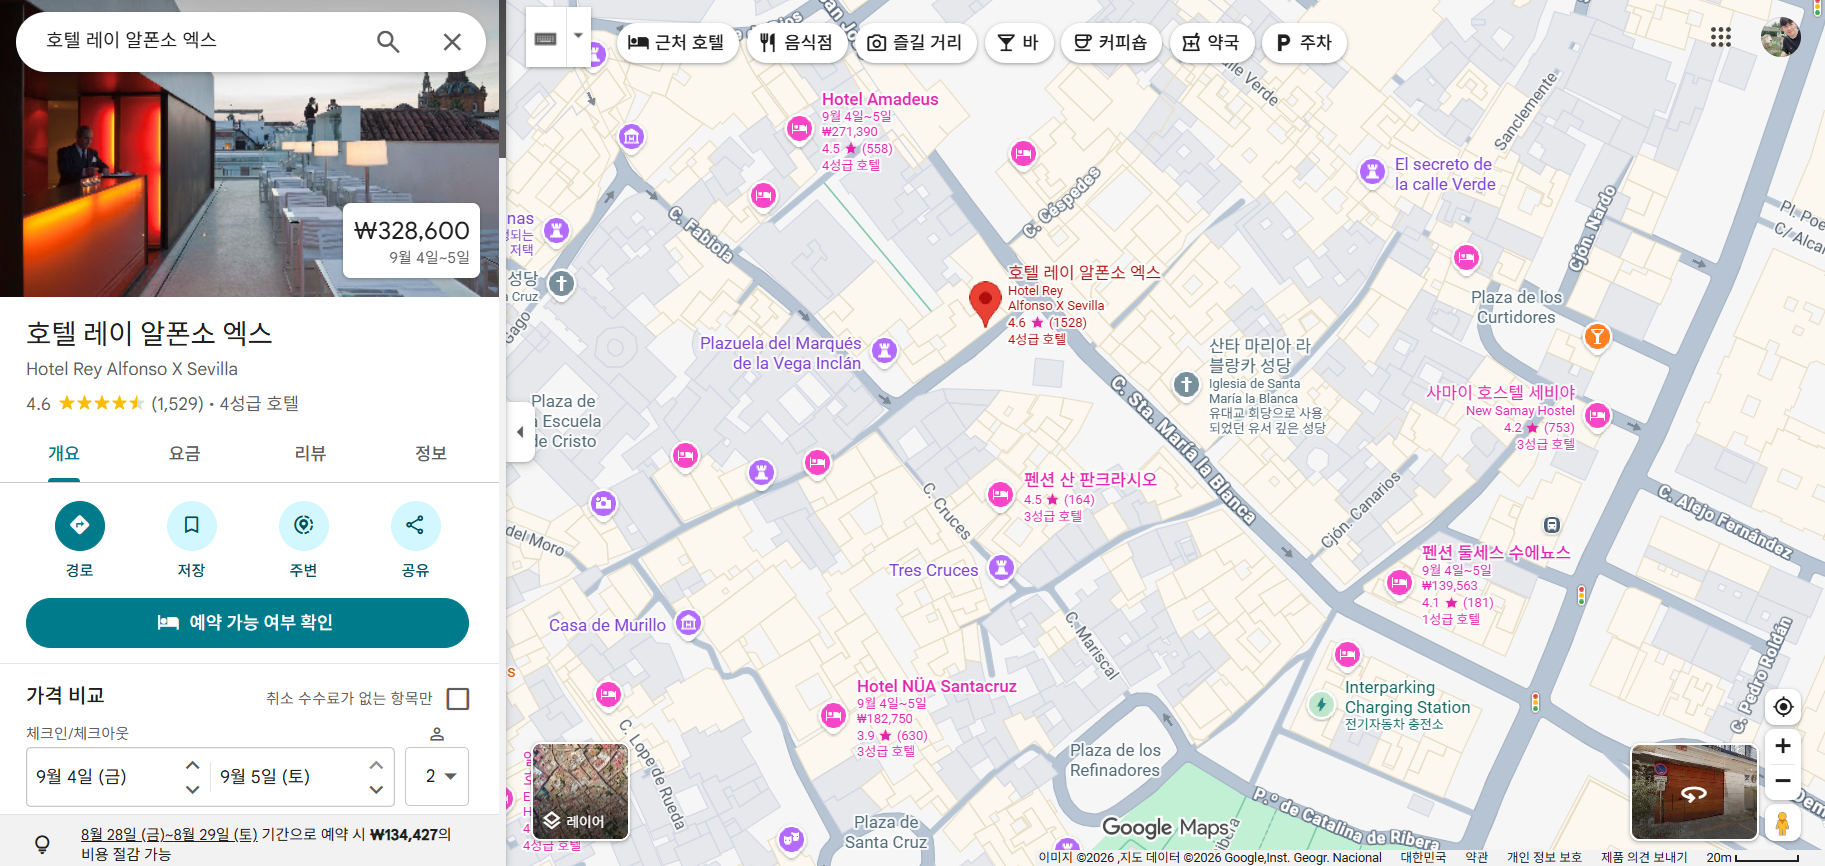Click the Casa de Murillo museum marker

[x=688, y=624]
